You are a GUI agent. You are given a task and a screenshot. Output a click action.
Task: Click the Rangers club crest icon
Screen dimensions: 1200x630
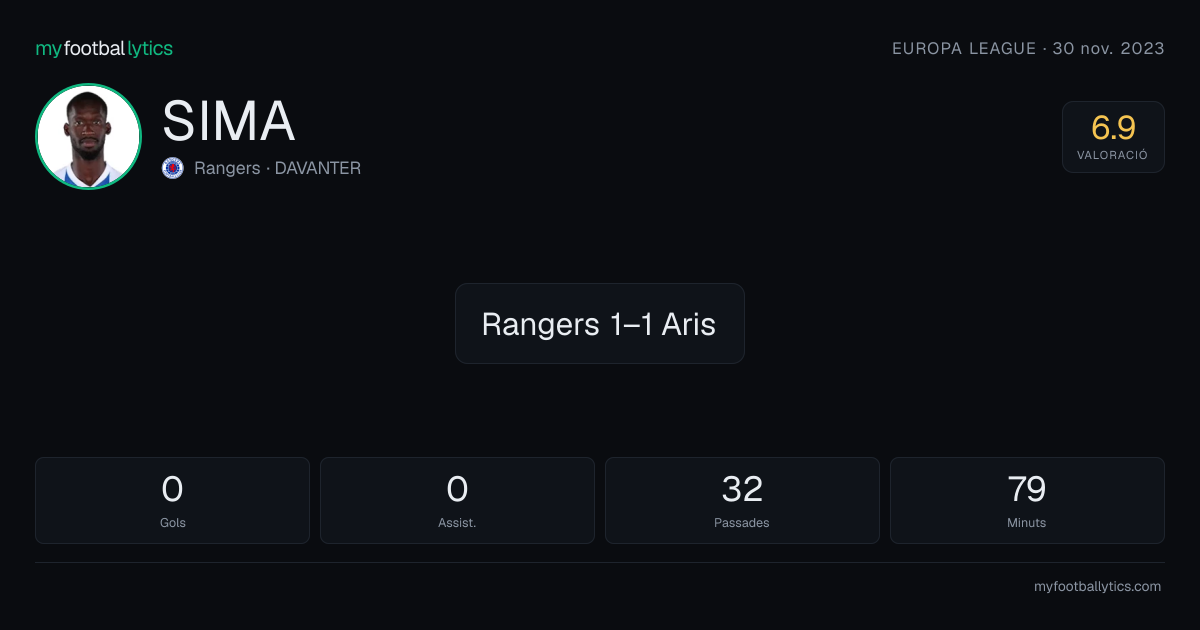pos(173,168)
